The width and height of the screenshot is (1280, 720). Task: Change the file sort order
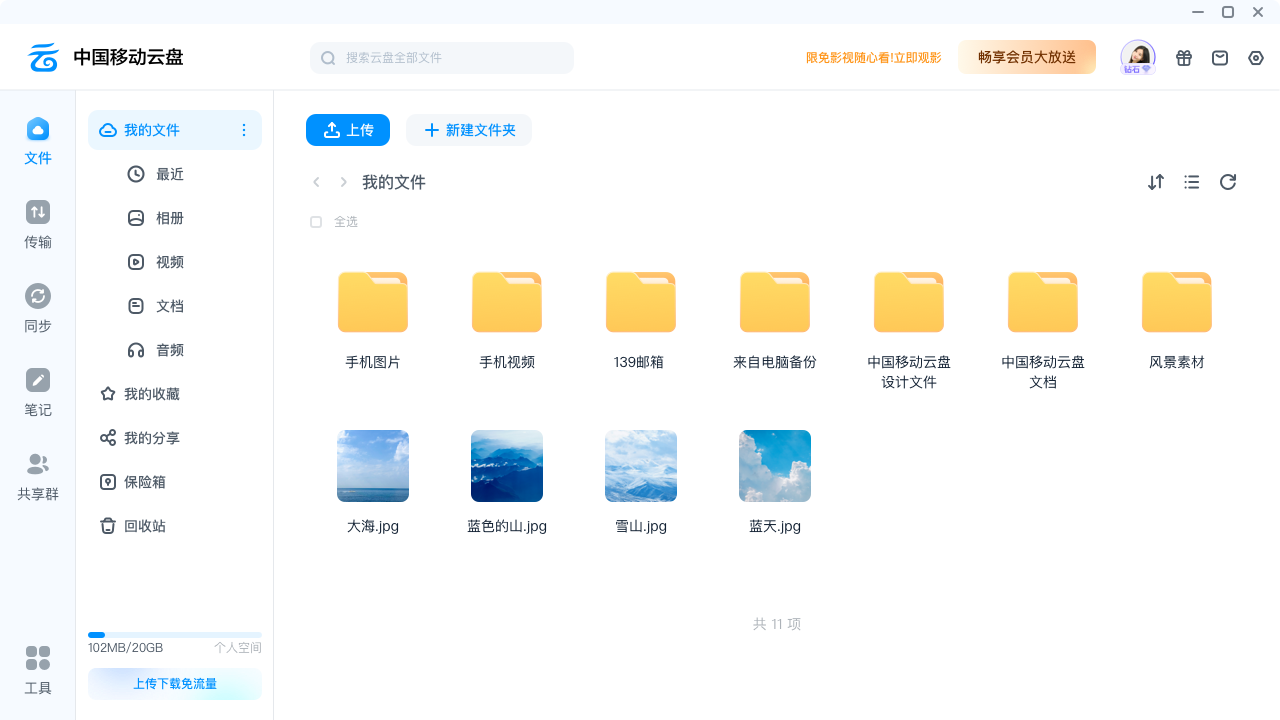(x=1156, y=182)
